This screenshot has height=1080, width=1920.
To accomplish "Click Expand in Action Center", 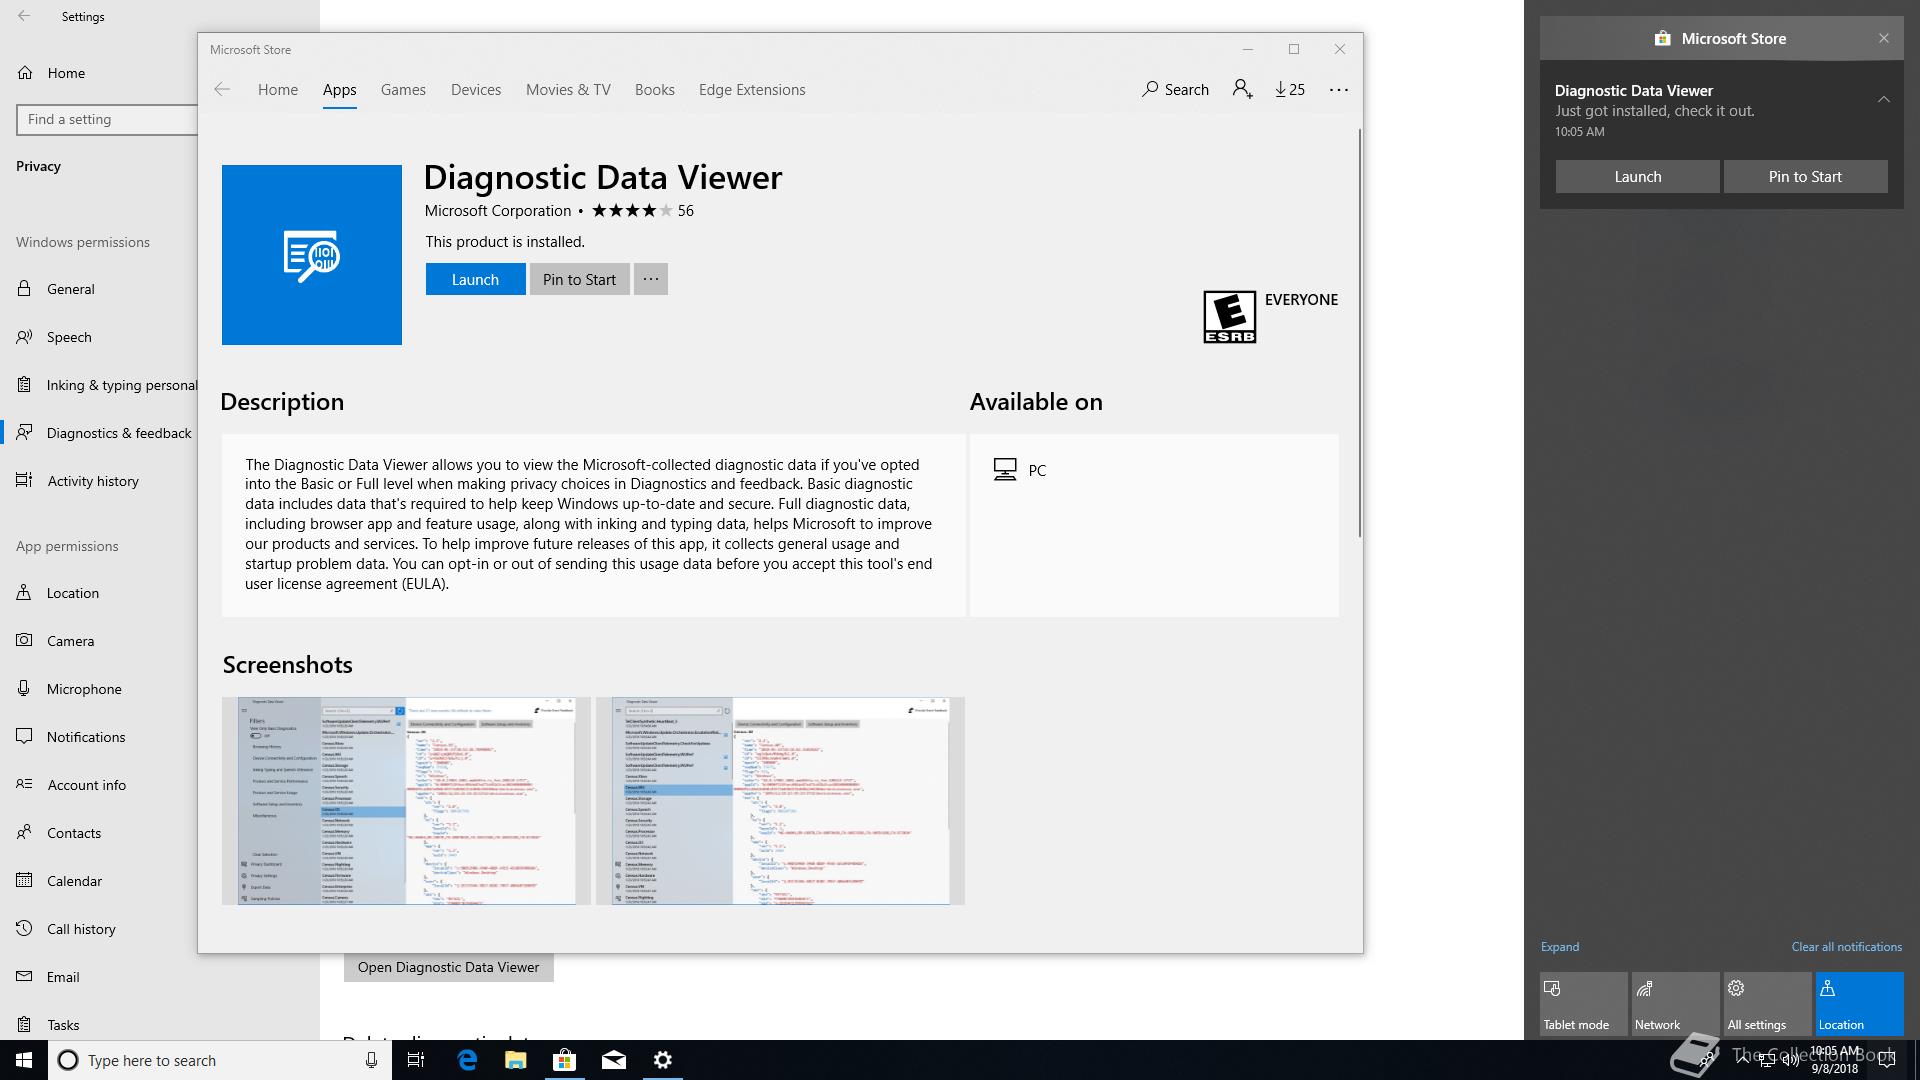I will point(1560,946).
